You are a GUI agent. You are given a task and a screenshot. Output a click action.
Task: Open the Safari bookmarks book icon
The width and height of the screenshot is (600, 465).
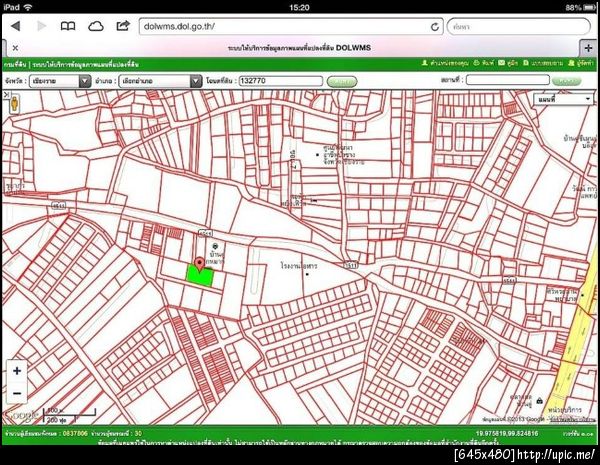(68, 26)
